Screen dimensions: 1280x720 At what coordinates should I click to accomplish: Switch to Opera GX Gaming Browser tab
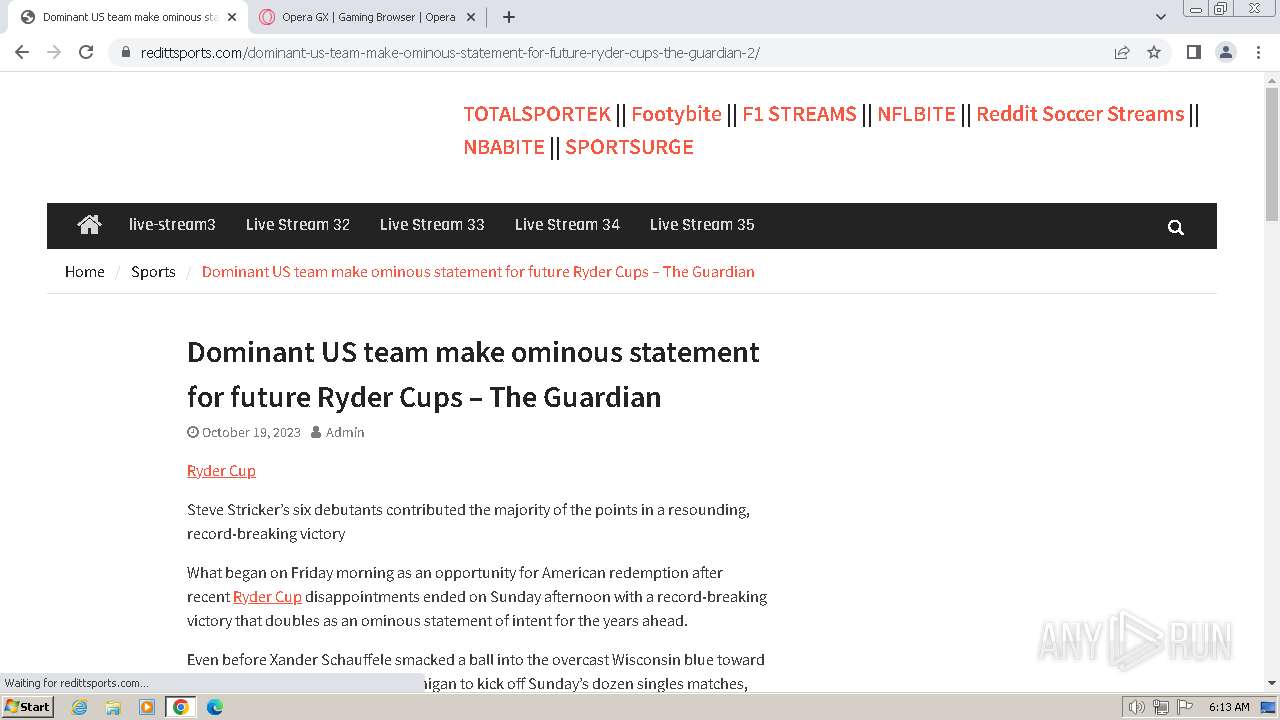[x=367, y=17]
